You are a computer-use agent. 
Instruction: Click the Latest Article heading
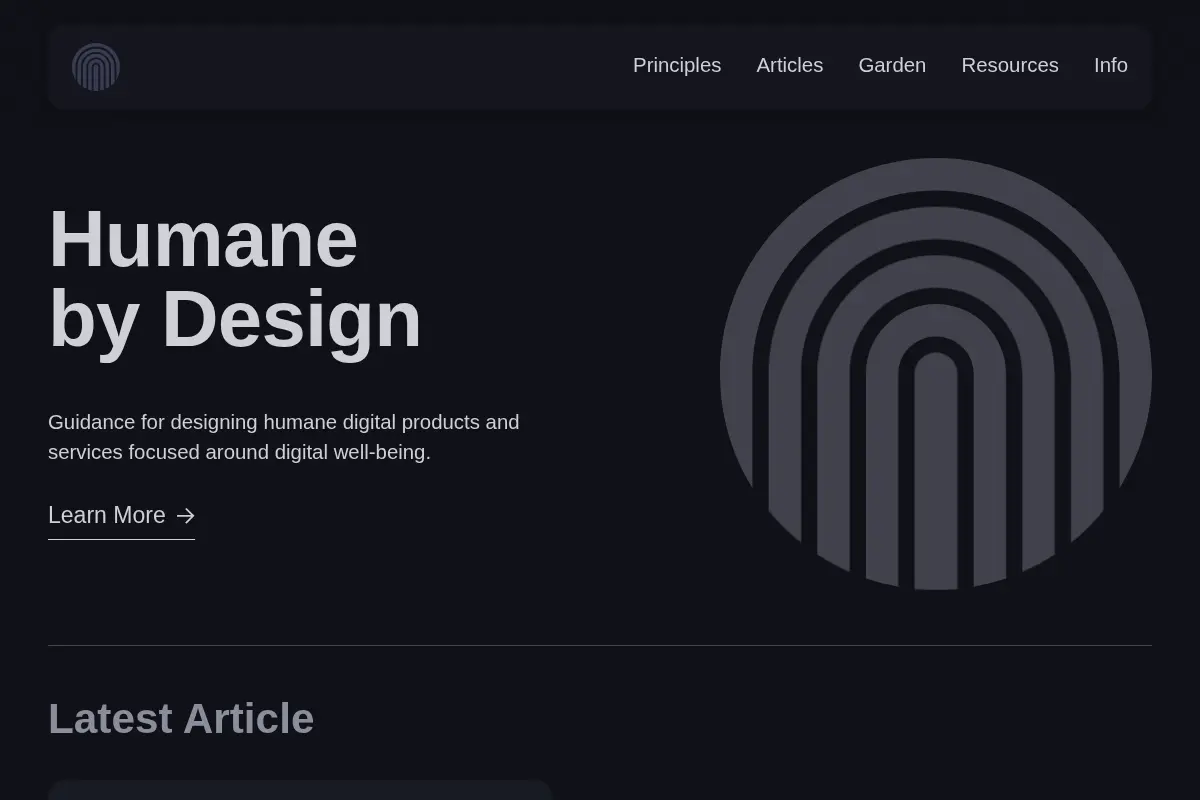(x=181, y=719)
